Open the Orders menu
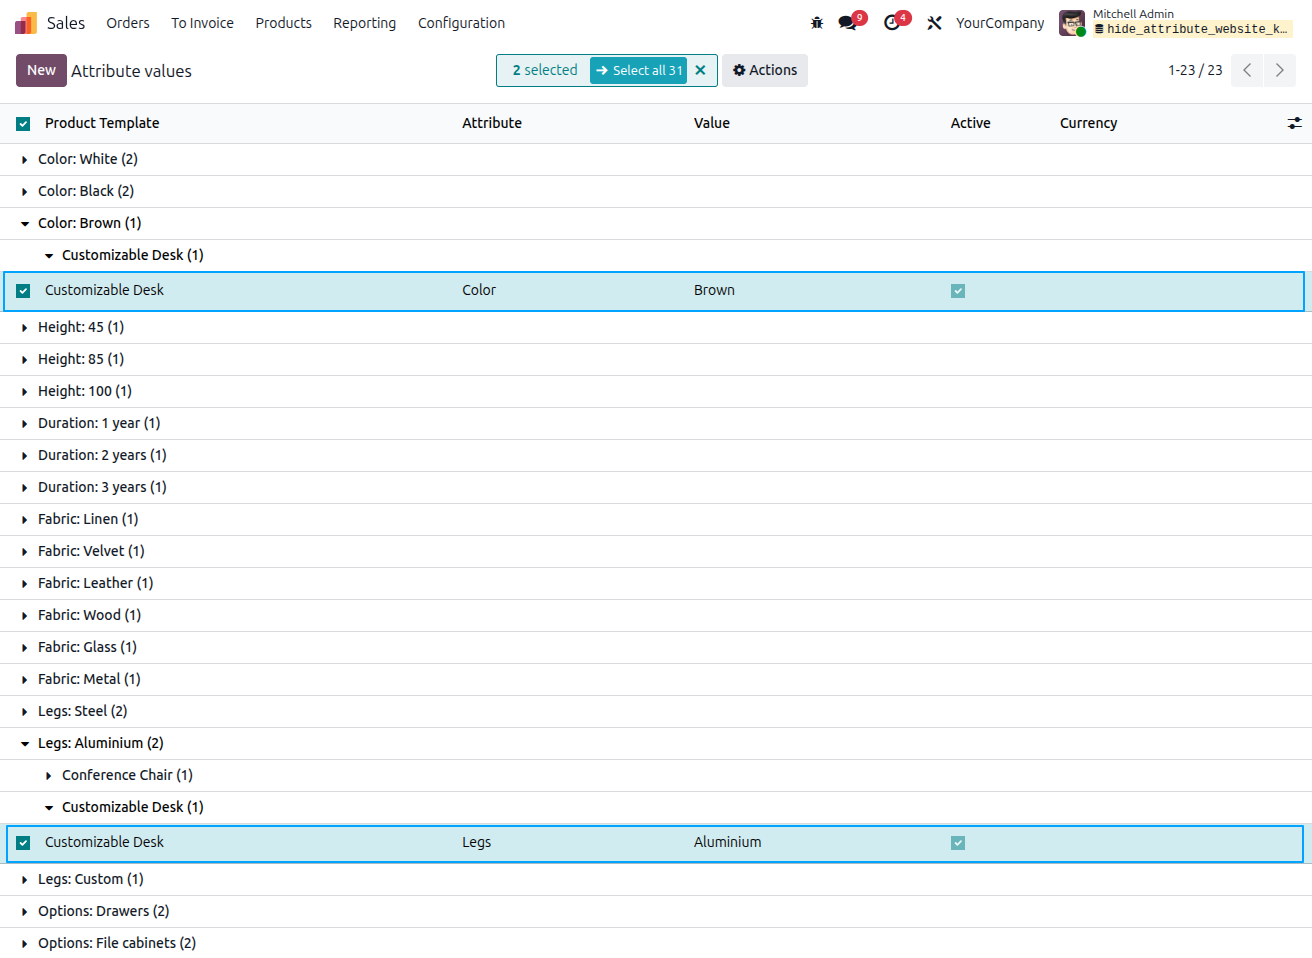 pos(128,23)
